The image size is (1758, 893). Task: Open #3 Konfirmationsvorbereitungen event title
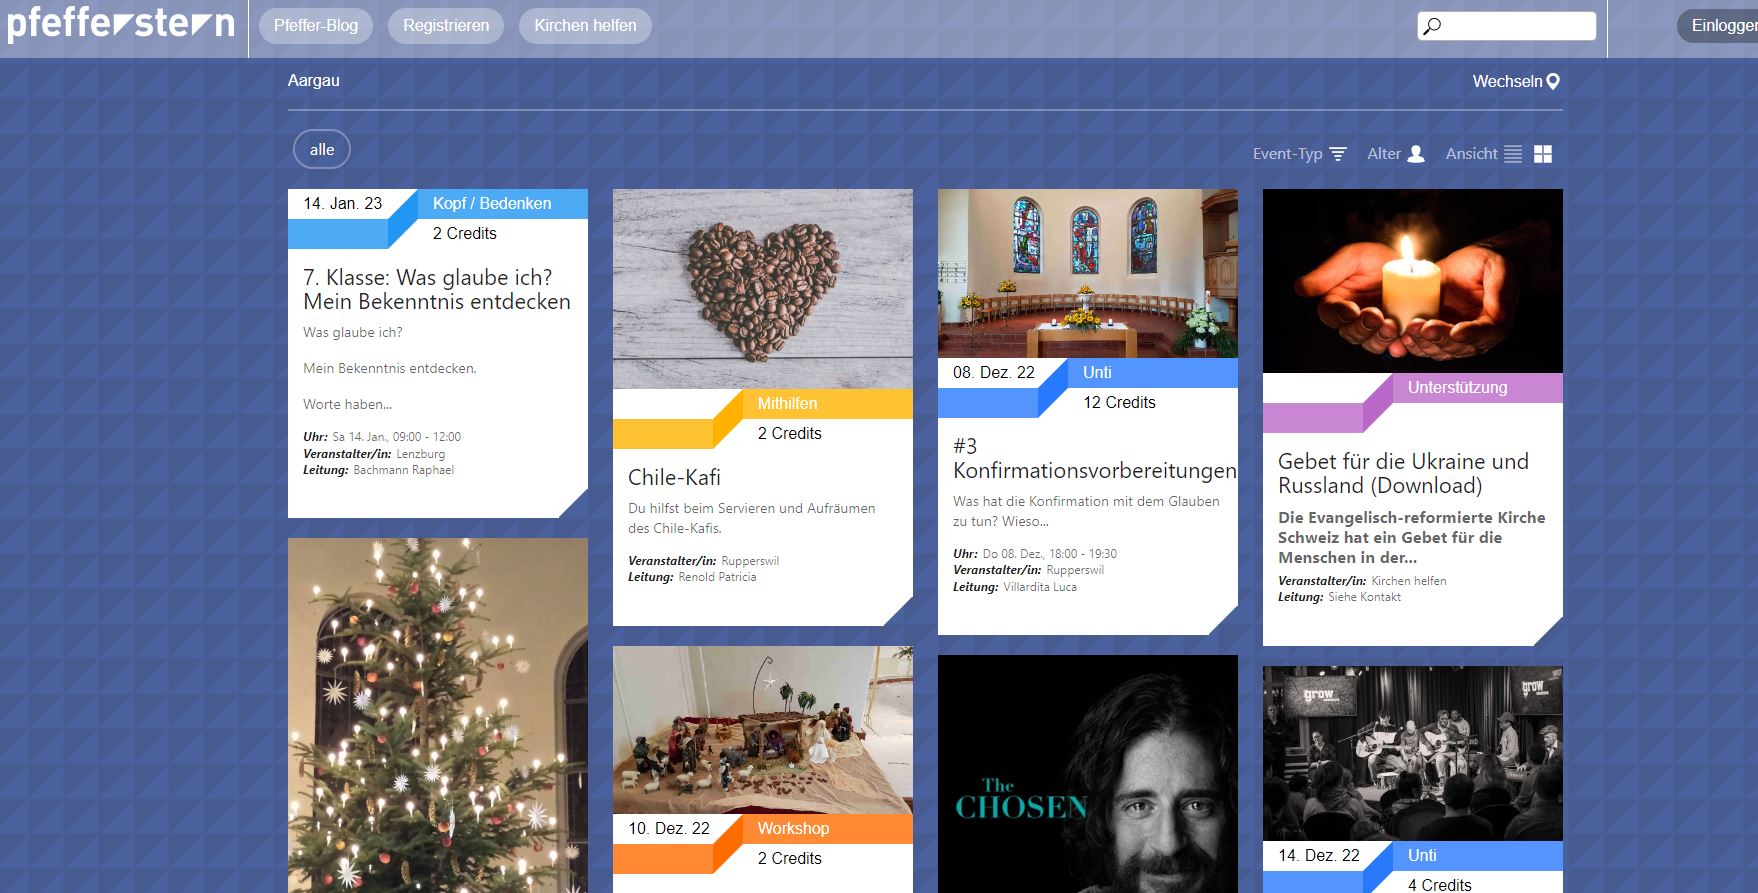1094,459
